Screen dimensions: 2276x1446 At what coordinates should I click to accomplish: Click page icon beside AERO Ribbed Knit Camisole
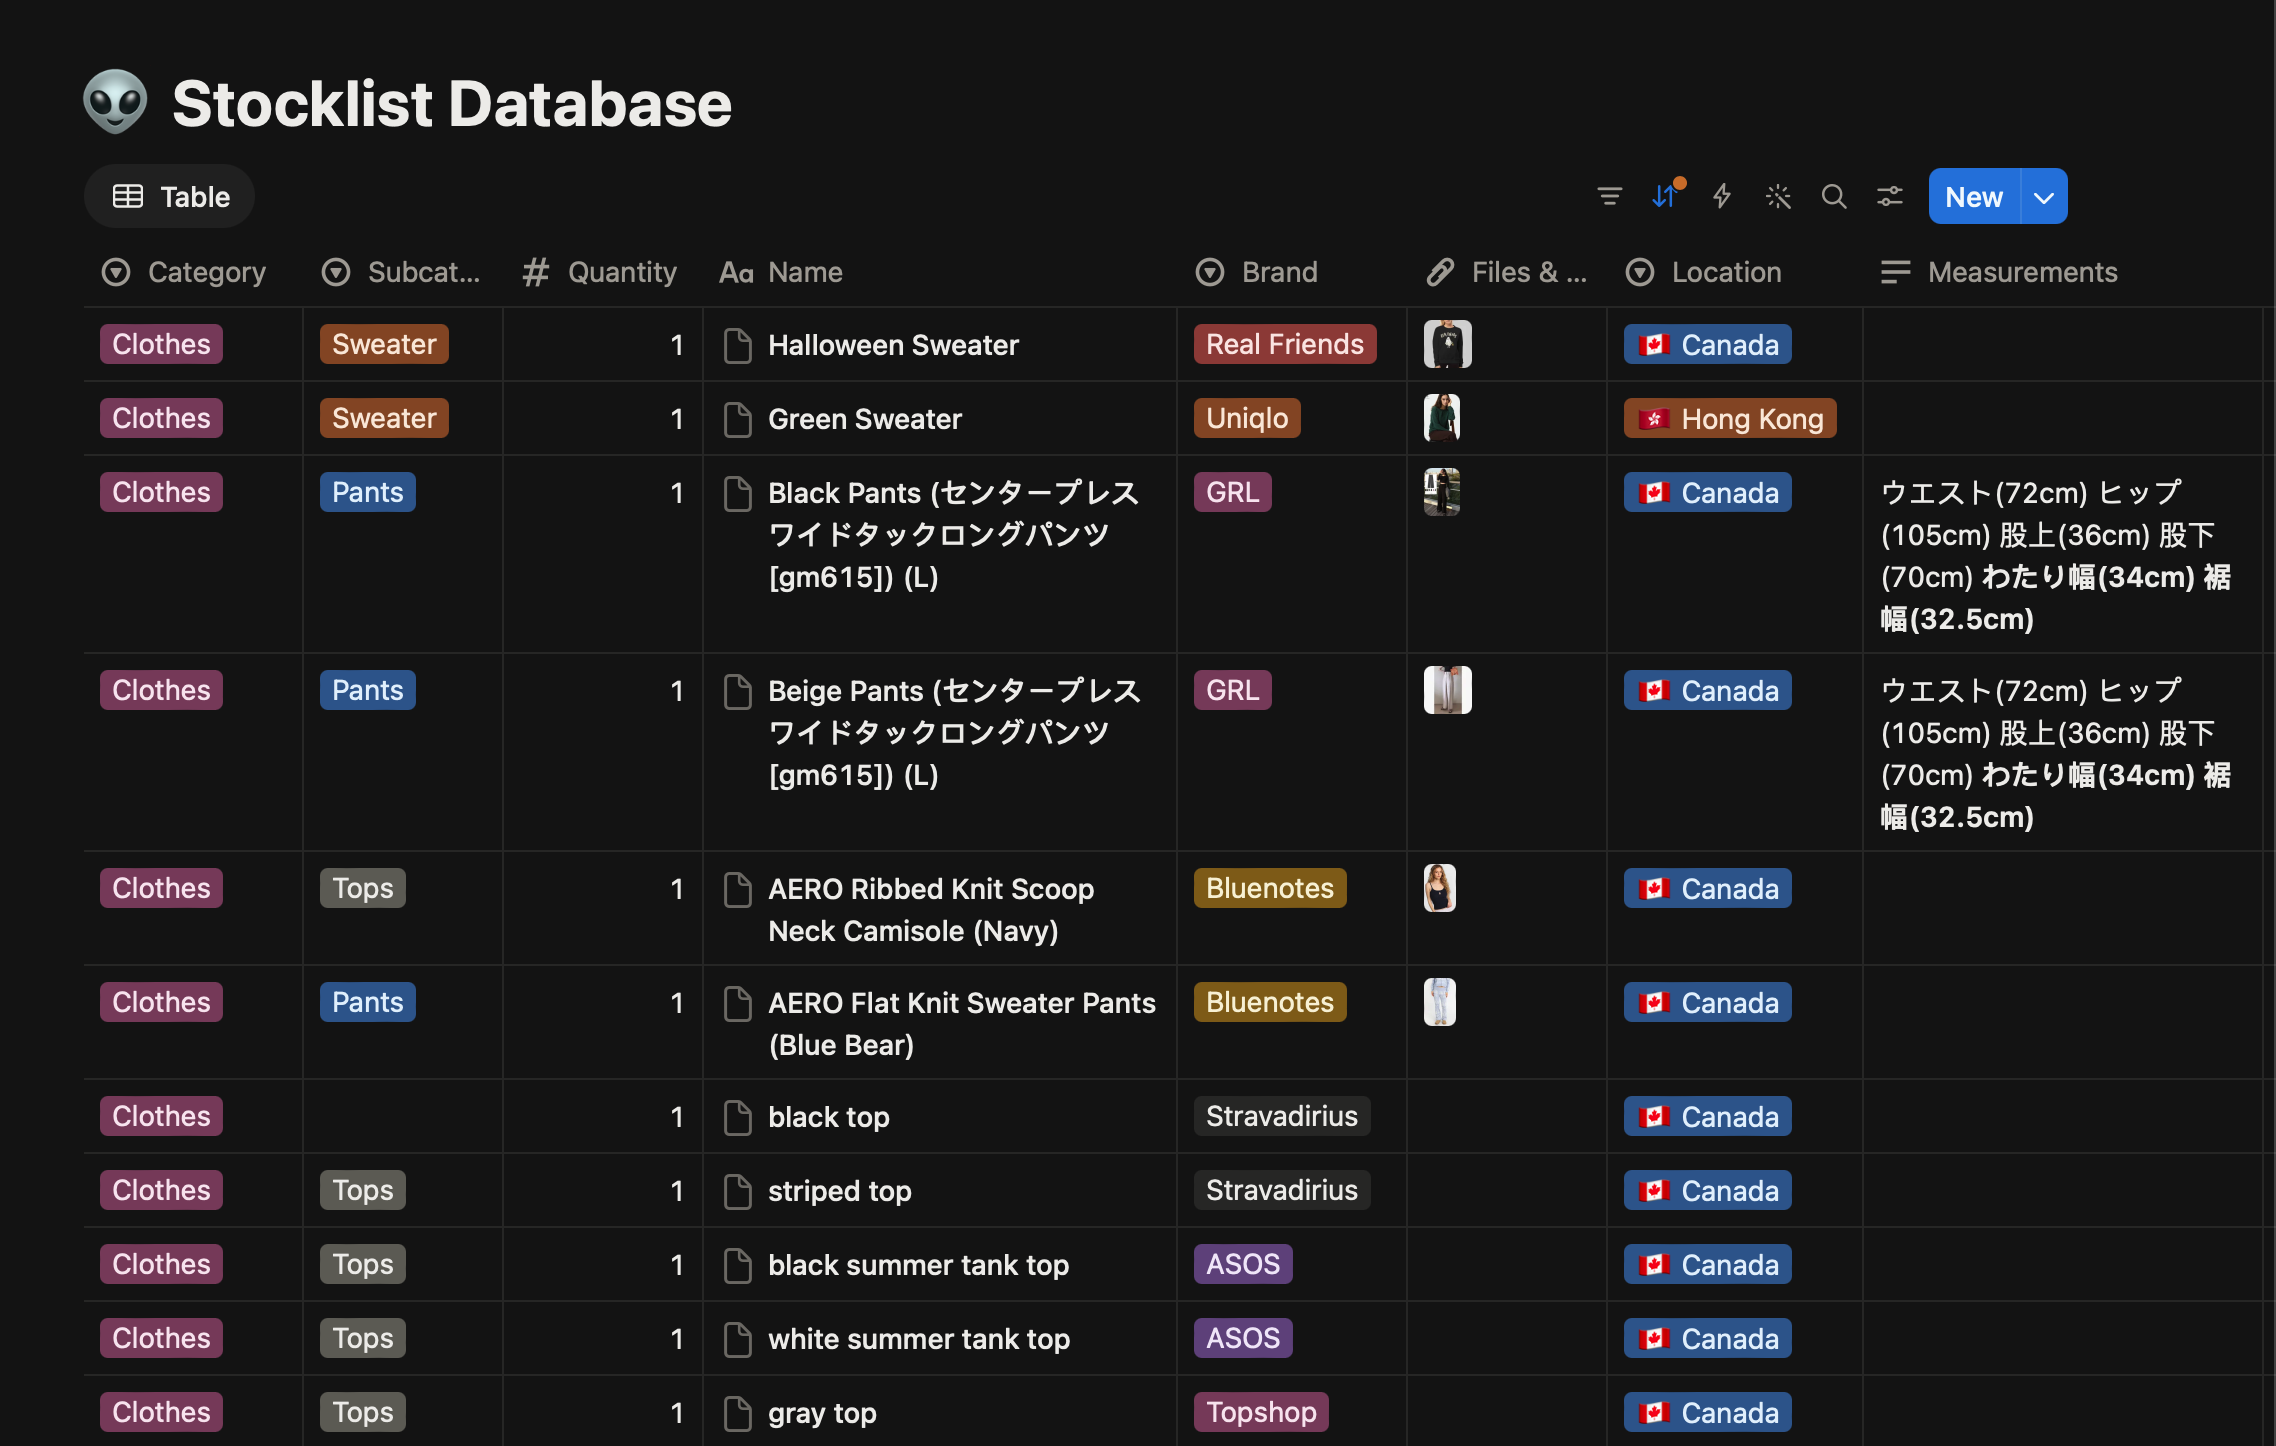pyautogui.click(x=738, y=889)
